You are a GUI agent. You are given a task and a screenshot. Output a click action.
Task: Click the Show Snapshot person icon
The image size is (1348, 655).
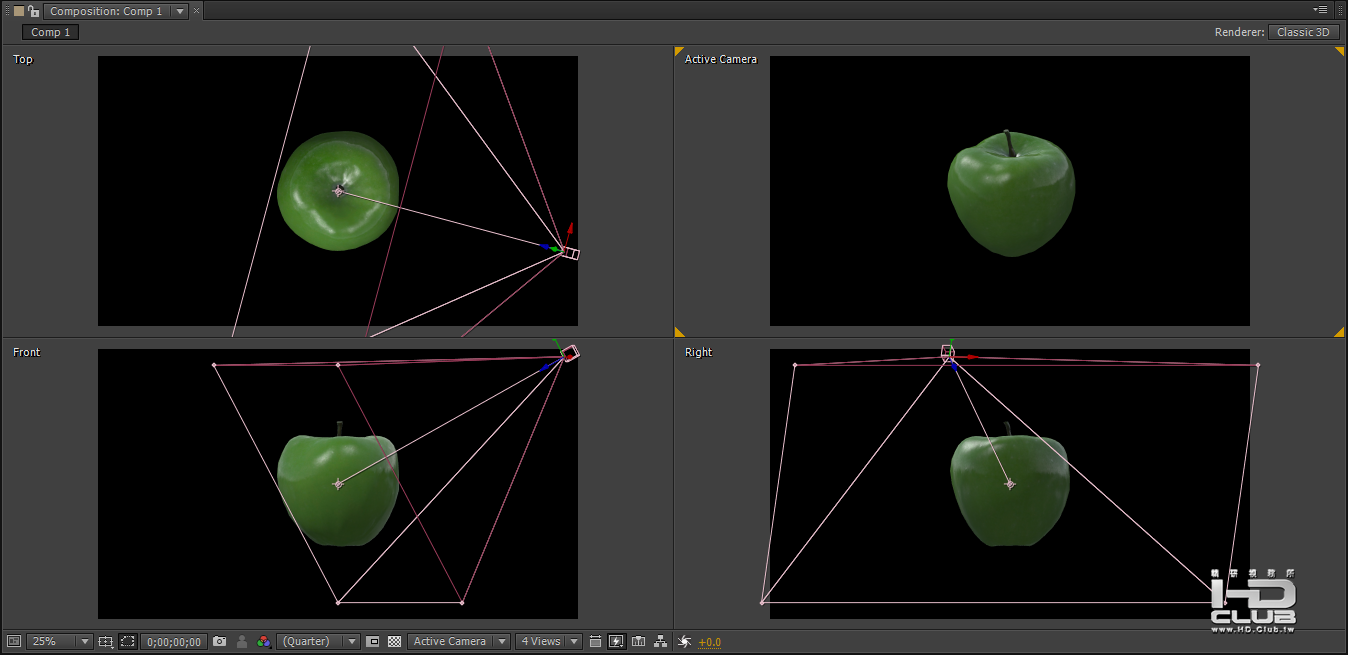pos(242,641)
